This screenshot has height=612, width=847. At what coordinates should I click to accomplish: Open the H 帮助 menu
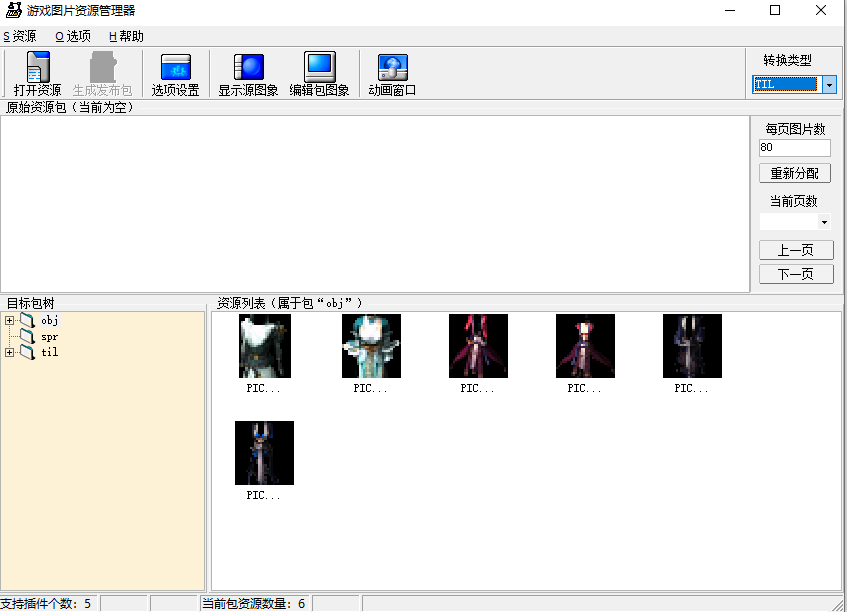click(x=126, y=36)
